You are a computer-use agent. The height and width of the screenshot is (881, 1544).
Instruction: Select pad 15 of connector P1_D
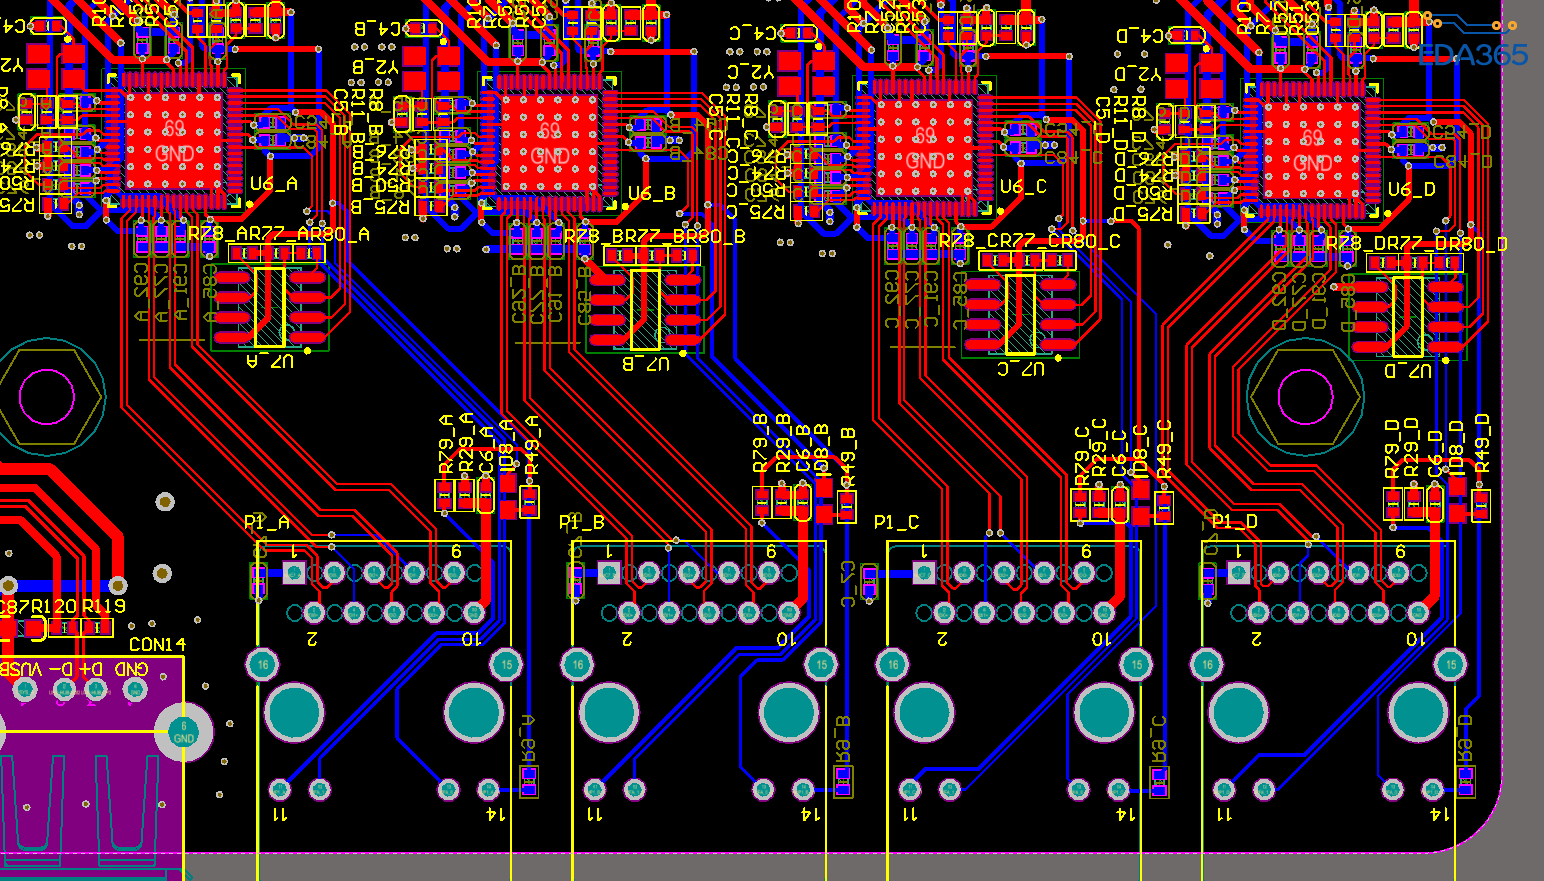click(x=1450, y=664)
